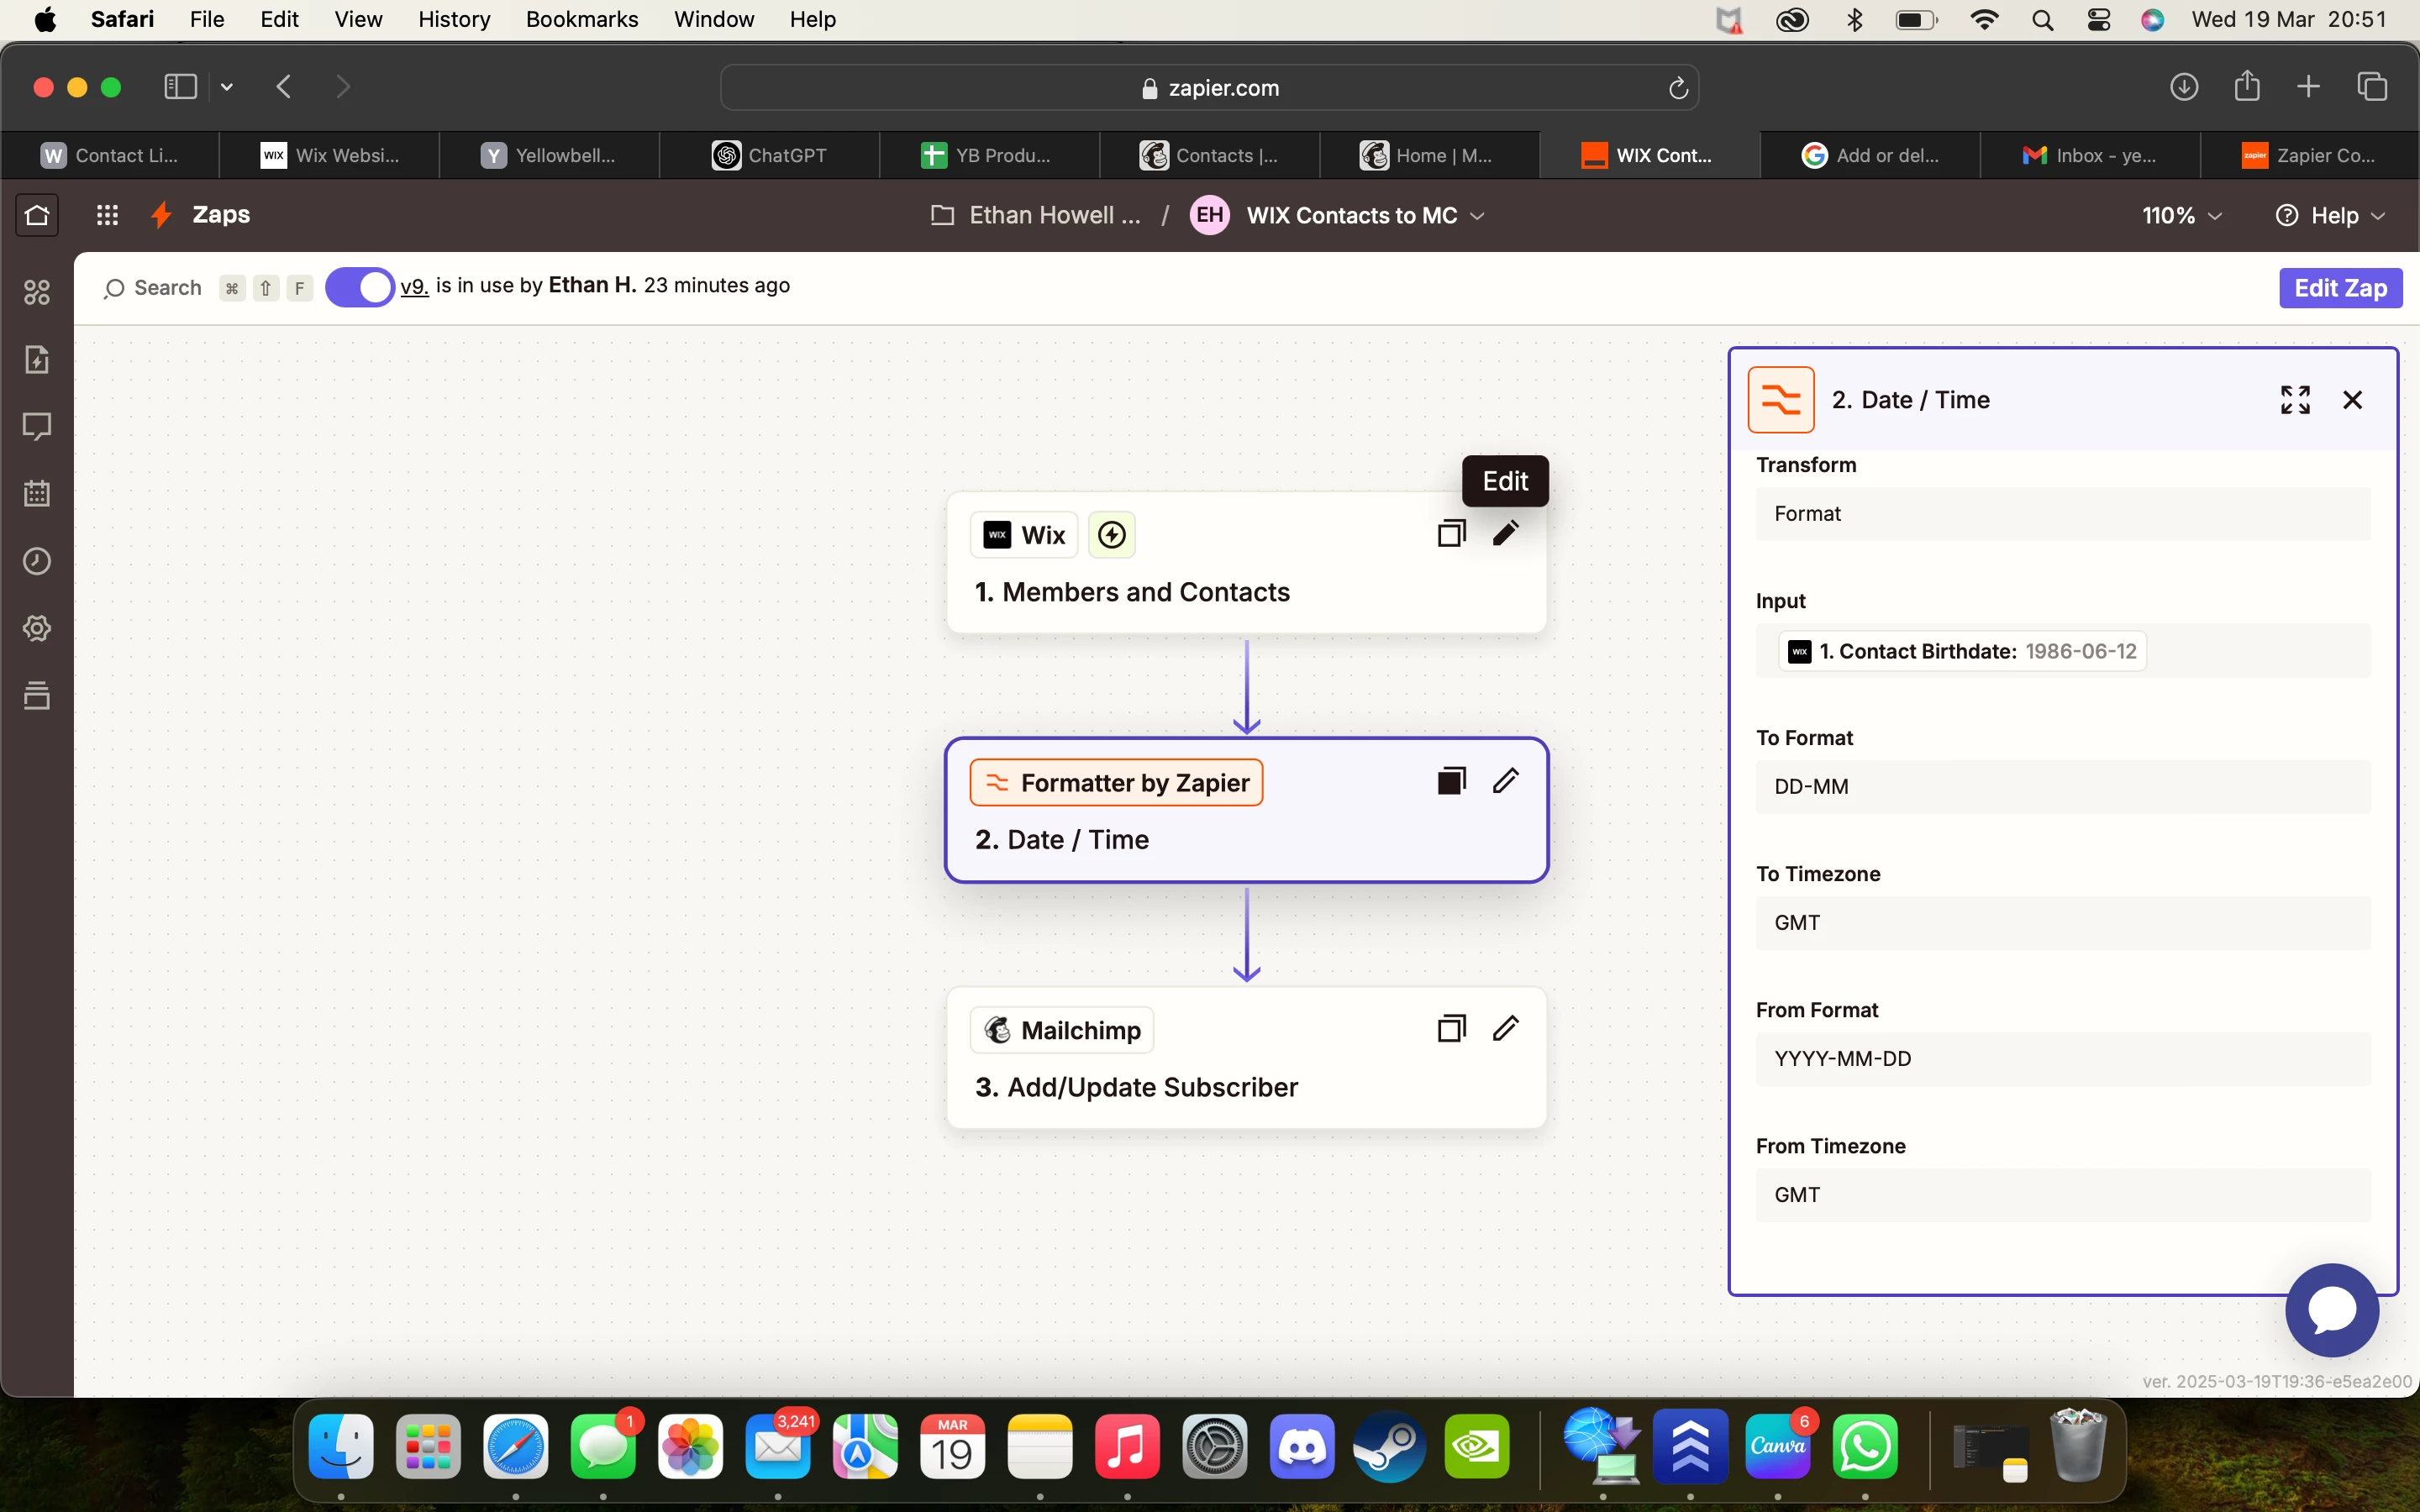Click pencil edit icon on Mailchimp step
The image size is (2420, 1512).
tap(1505, 1028)
